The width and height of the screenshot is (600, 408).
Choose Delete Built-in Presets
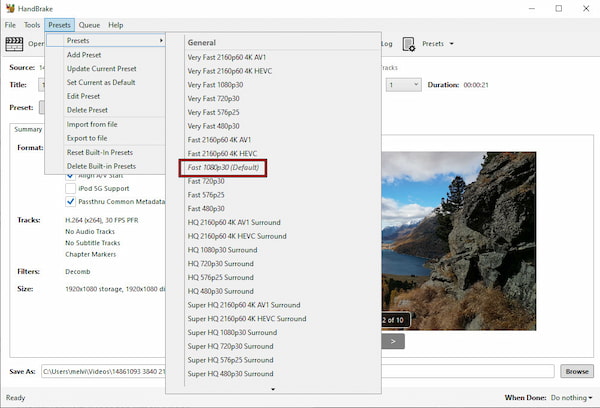[101, 166]
